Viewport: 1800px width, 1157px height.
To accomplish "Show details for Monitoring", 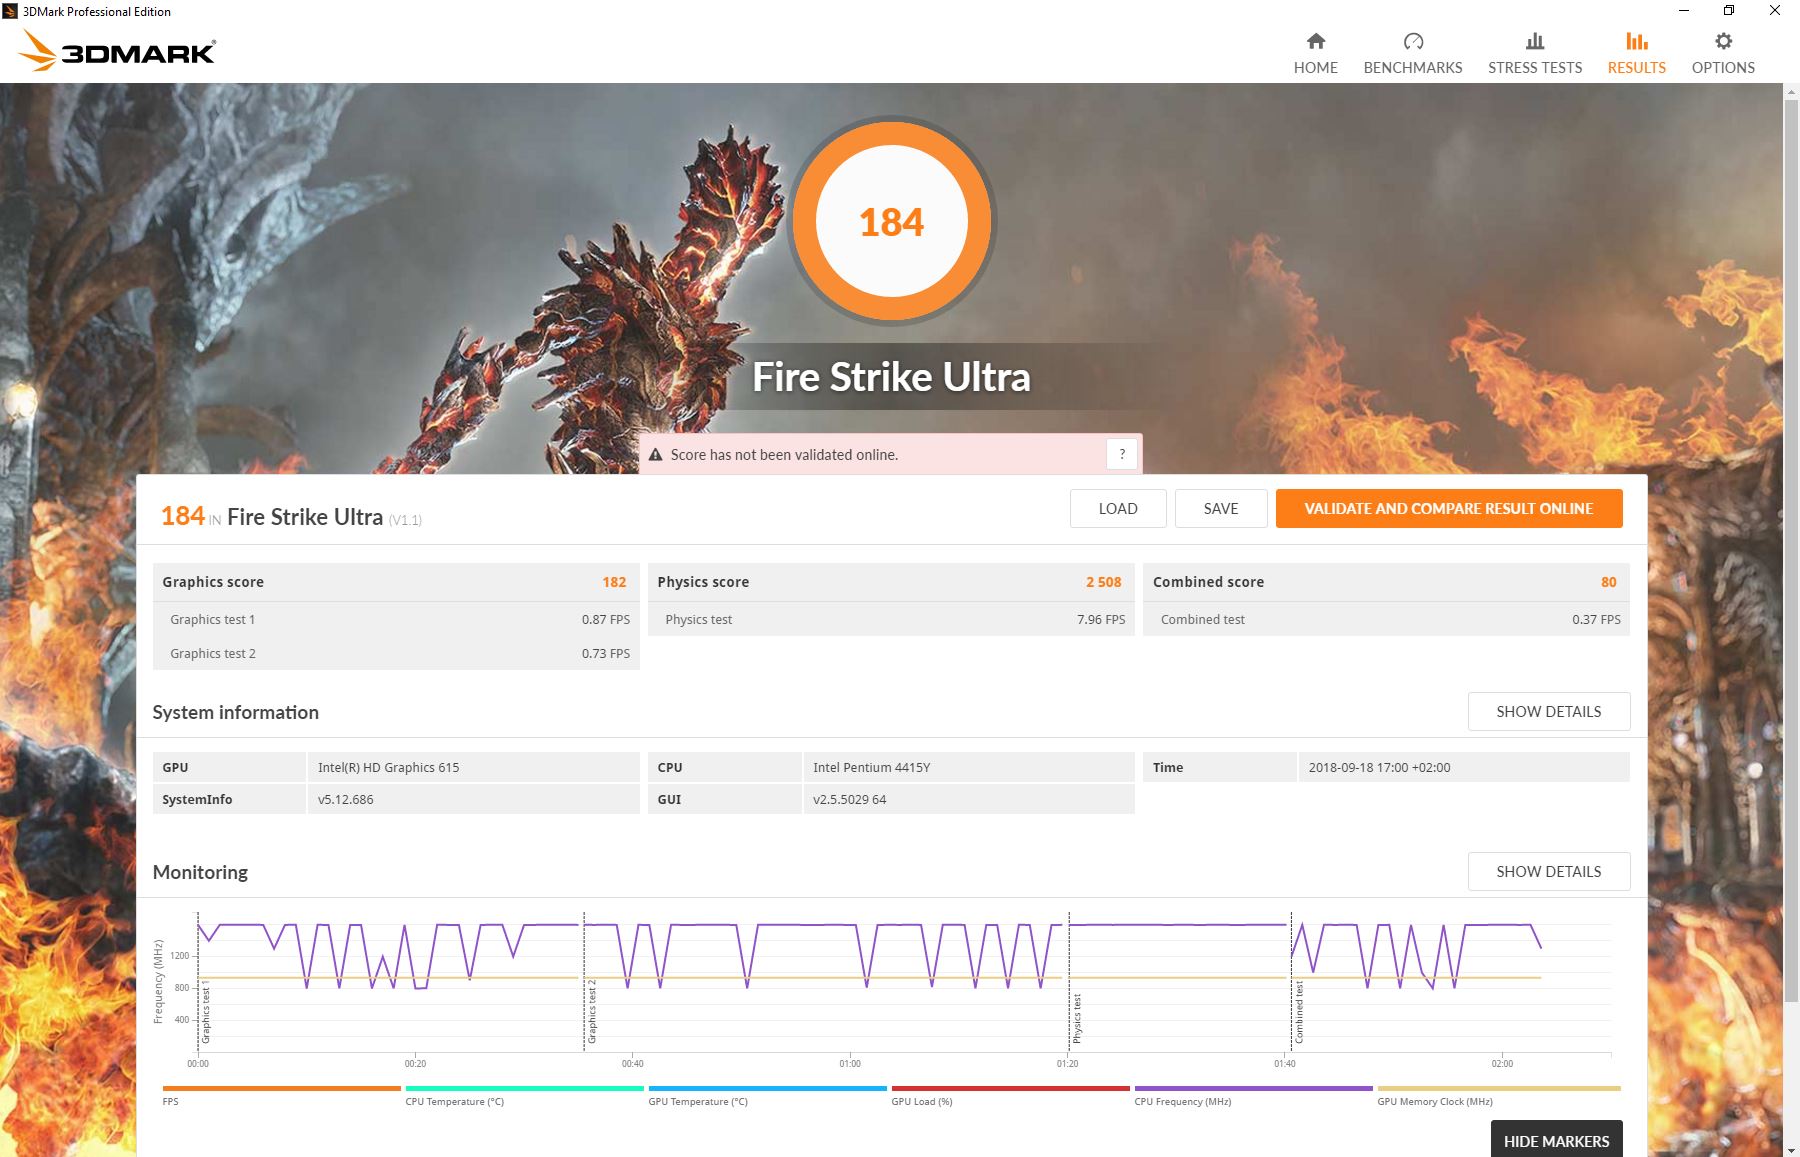I will click(1549, 871).
